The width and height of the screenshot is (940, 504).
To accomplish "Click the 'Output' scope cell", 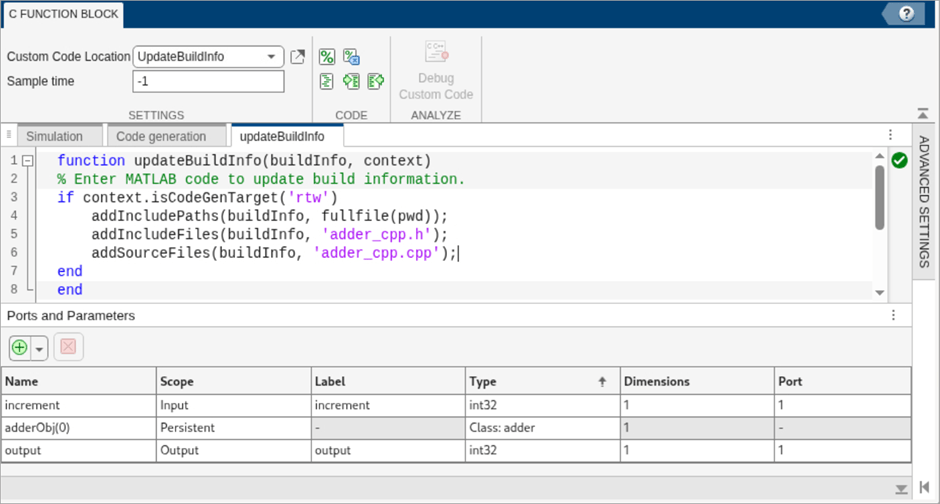I will point(233,450).
